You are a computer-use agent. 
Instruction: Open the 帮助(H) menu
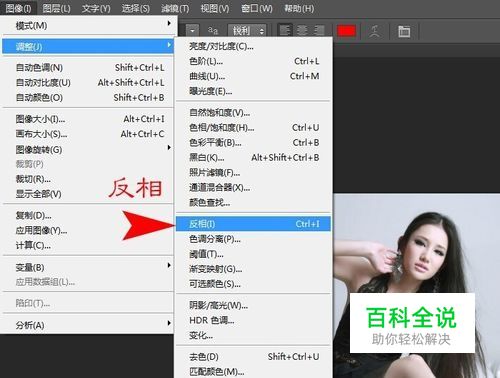point(299,8)
